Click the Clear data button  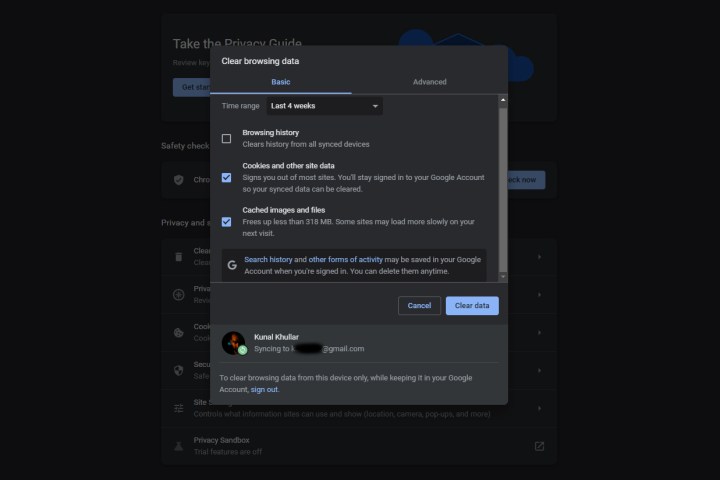(x=472, y=305)
